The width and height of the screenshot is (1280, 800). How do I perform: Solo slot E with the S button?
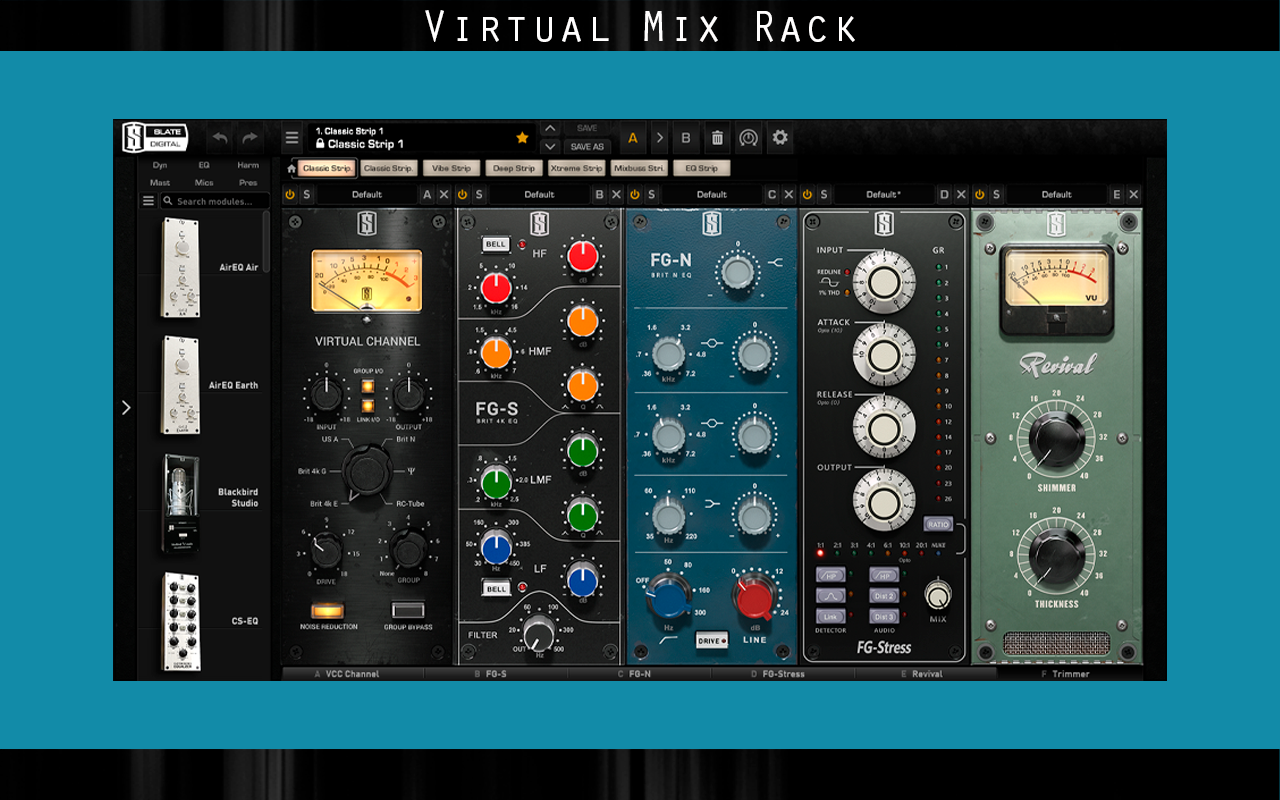[996, 194]
